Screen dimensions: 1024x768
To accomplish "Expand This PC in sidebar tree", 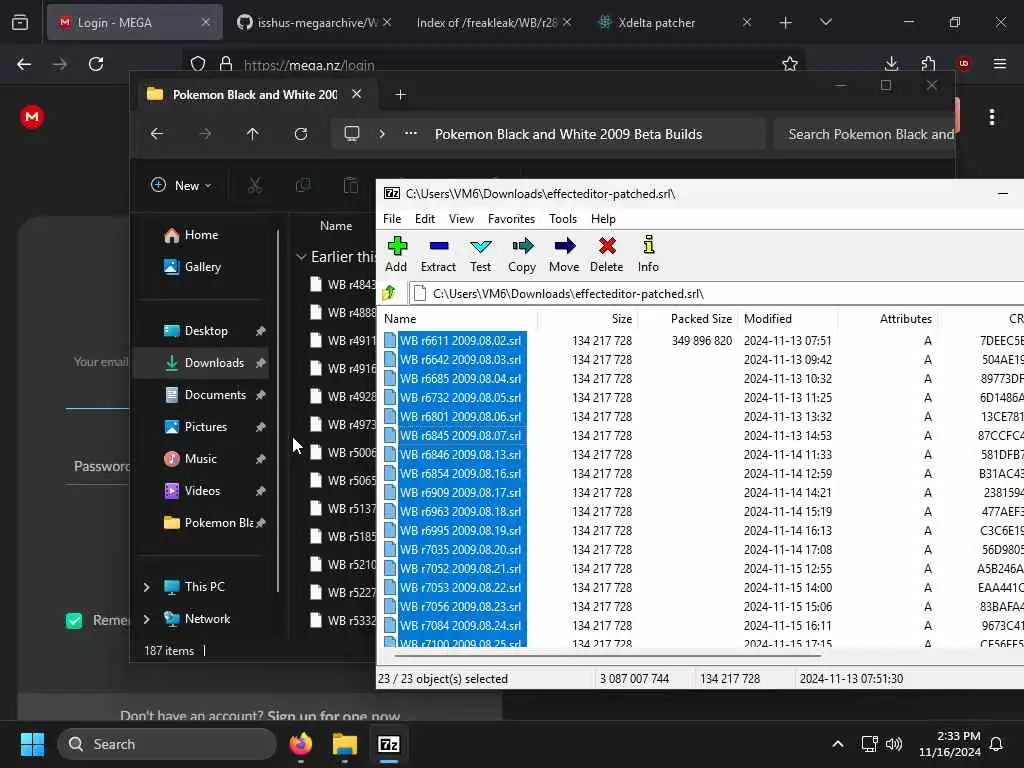I will click(x=147, y=587).
